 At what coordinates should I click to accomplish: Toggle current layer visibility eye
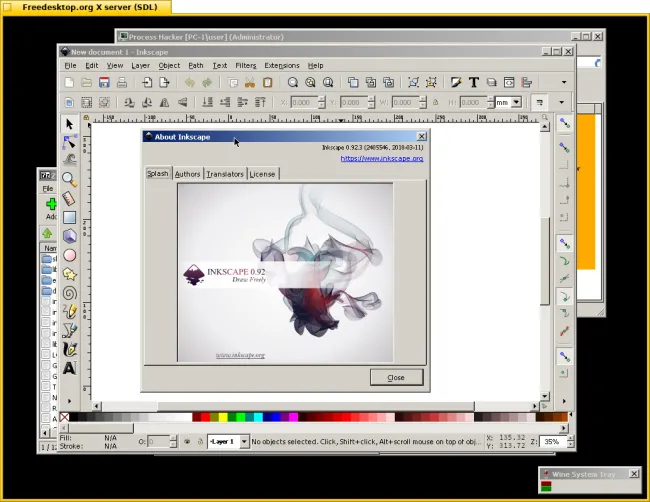187,442
